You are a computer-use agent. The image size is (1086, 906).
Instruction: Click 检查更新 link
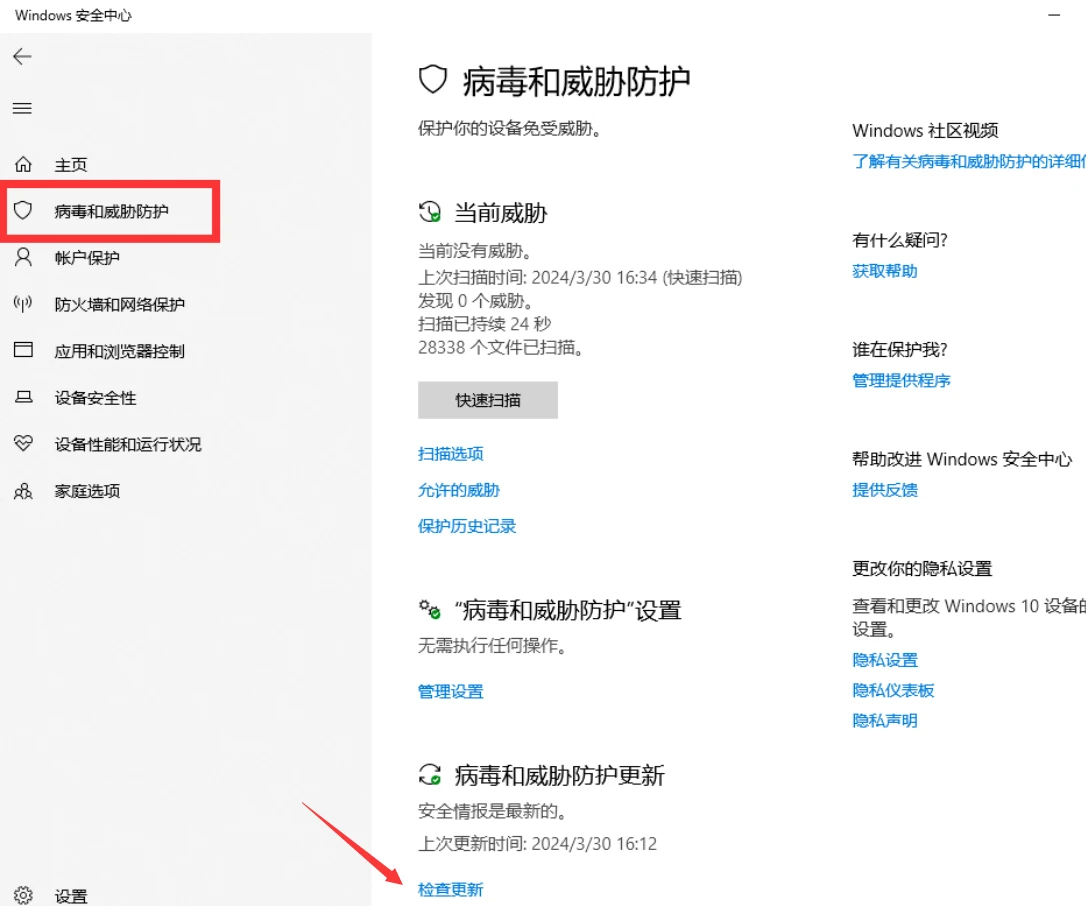(x=451, y=889)
